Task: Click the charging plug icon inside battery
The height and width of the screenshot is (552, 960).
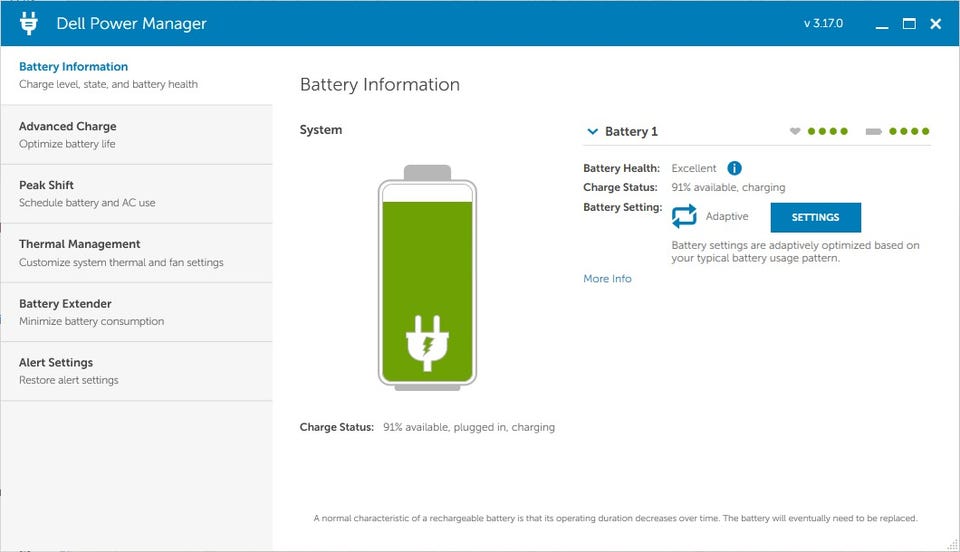Action: click(x=427, y=342)
